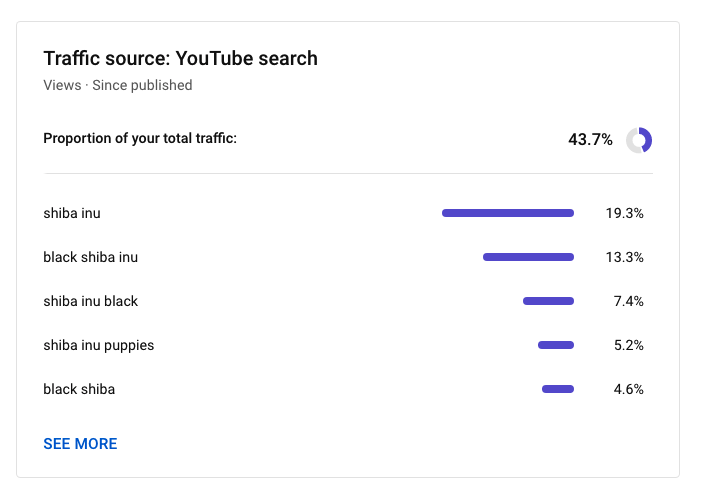Click the 4.6% percentage value
Image resolution: width=714 pixels, height=502 pixels.
(x=628, y=389)
